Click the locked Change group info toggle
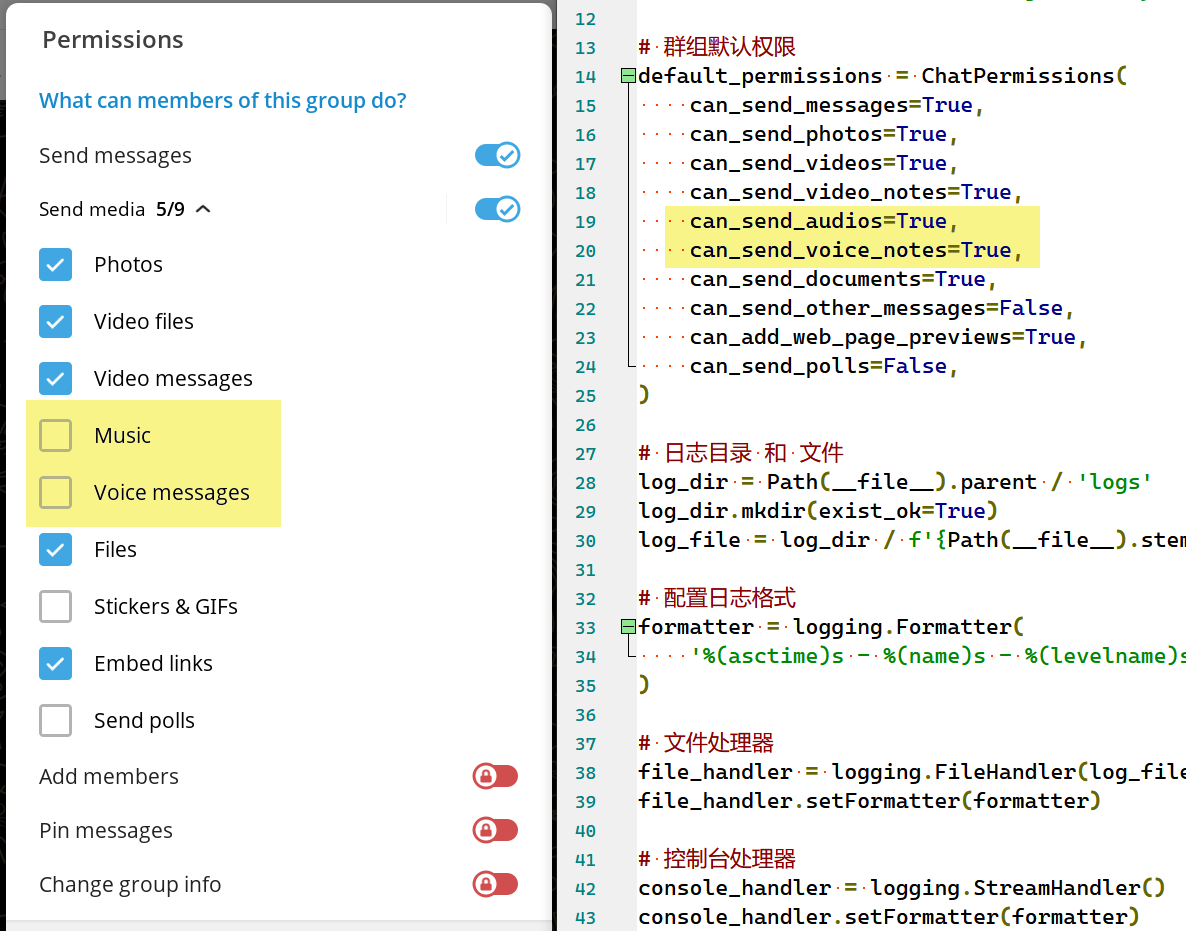The height and width of the screenshot is (931, 1186). [x=495, y=885]
